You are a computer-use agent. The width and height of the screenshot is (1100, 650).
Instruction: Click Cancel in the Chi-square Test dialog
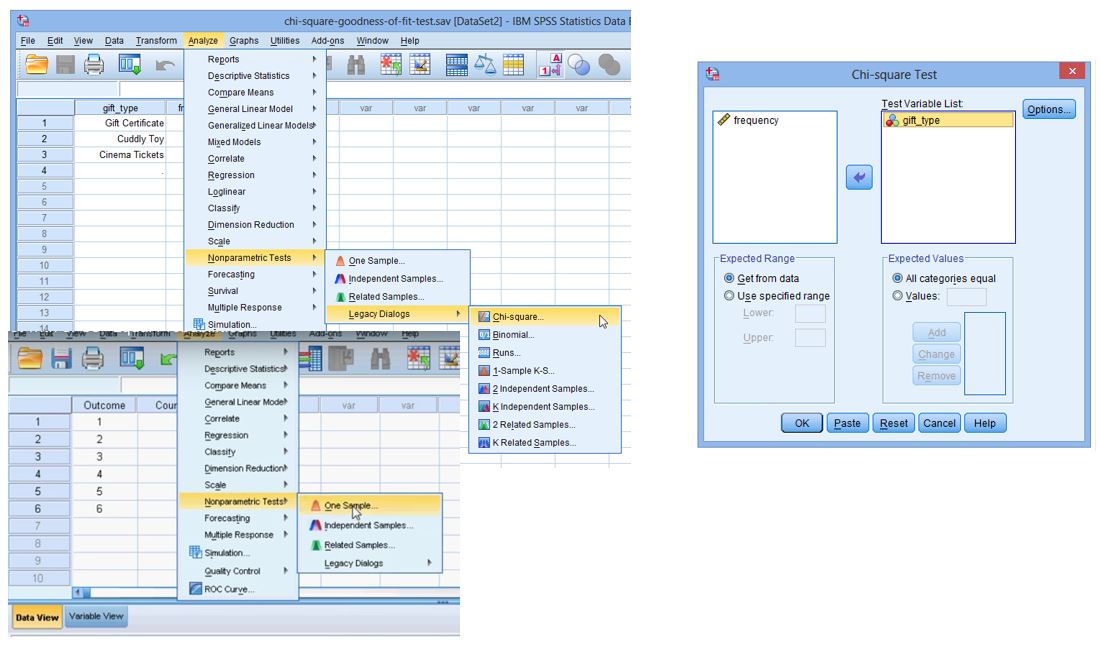(939, 424)
